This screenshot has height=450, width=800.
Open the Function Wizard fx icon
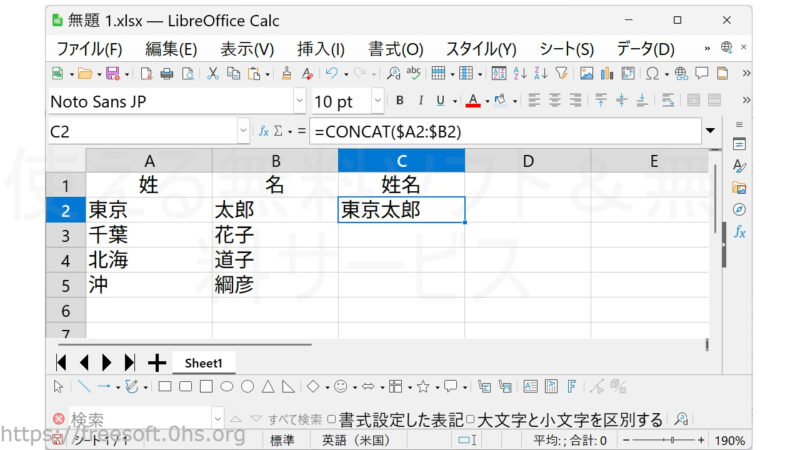tap(264, 131)
